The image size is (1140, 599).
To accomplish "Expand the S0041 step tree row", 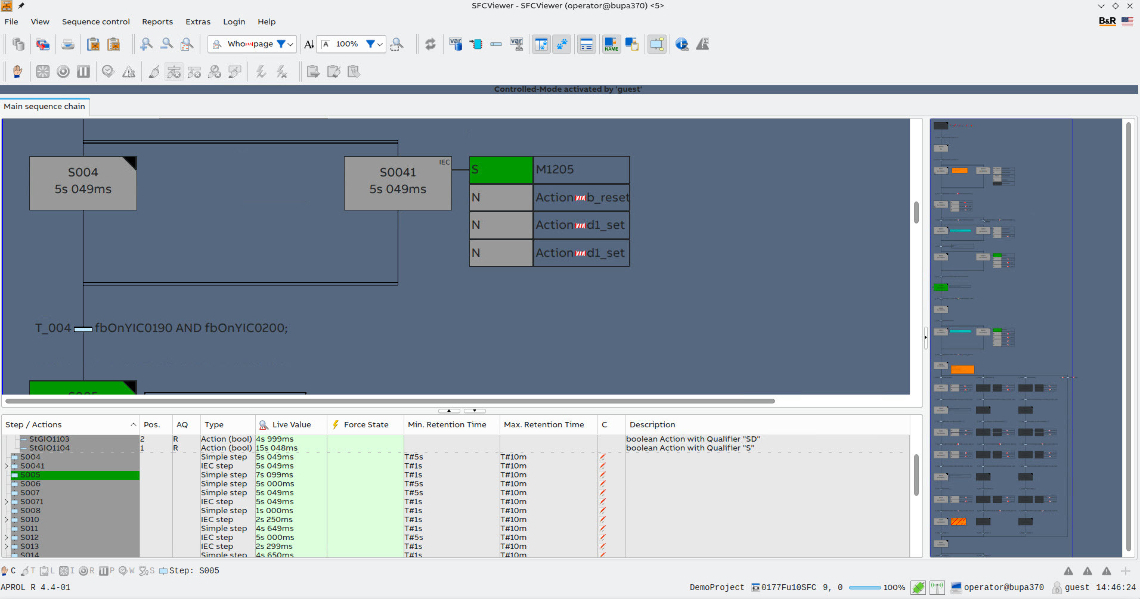I will [6, 466].
